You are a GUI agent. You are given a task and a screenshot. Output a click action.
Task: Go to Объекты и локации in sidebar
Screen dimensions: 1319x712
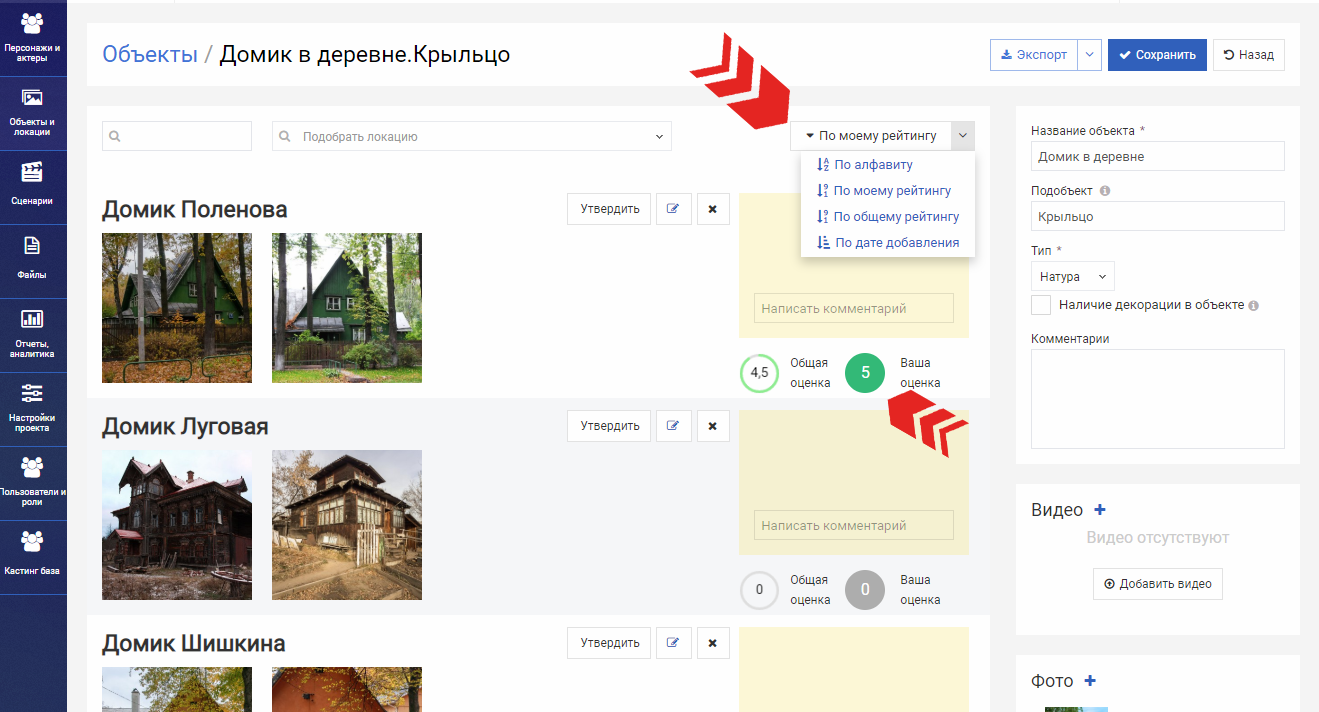[33, 114]
